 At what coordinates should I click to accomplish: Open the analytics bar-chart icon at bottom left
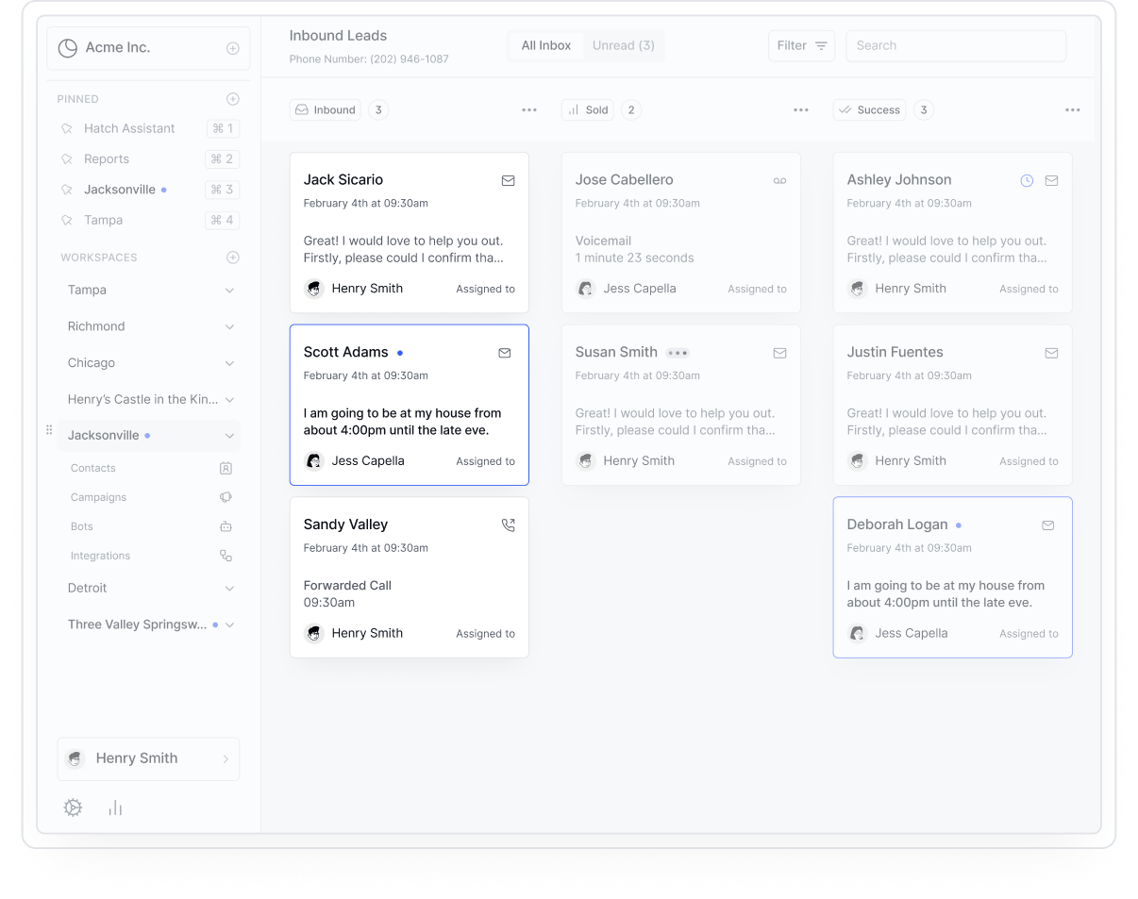(115, 807)
